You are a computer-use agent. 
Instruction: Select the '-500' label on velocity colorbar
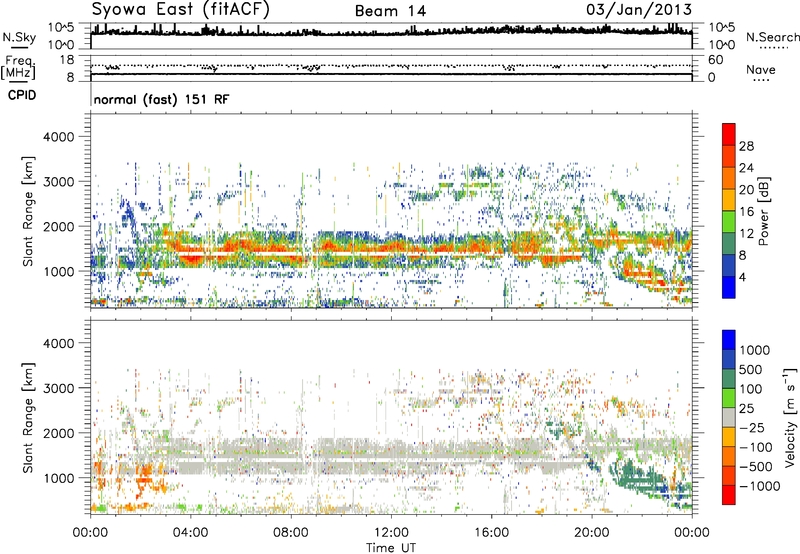coord(756,467)
